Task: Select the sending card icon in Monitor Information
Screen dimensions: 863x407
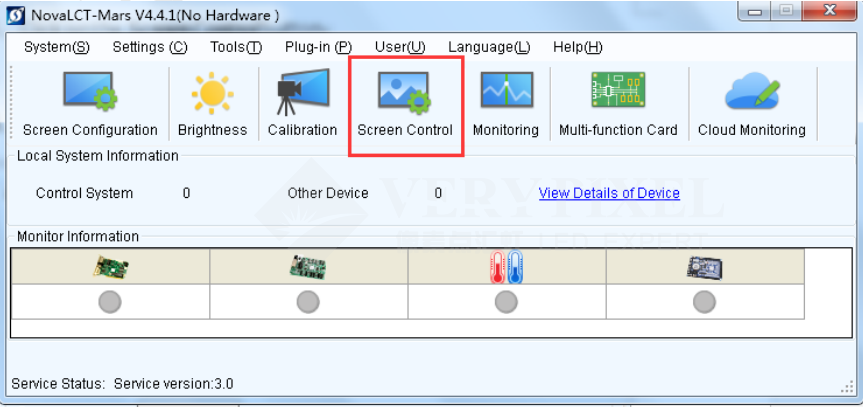Action: point(111,267)
